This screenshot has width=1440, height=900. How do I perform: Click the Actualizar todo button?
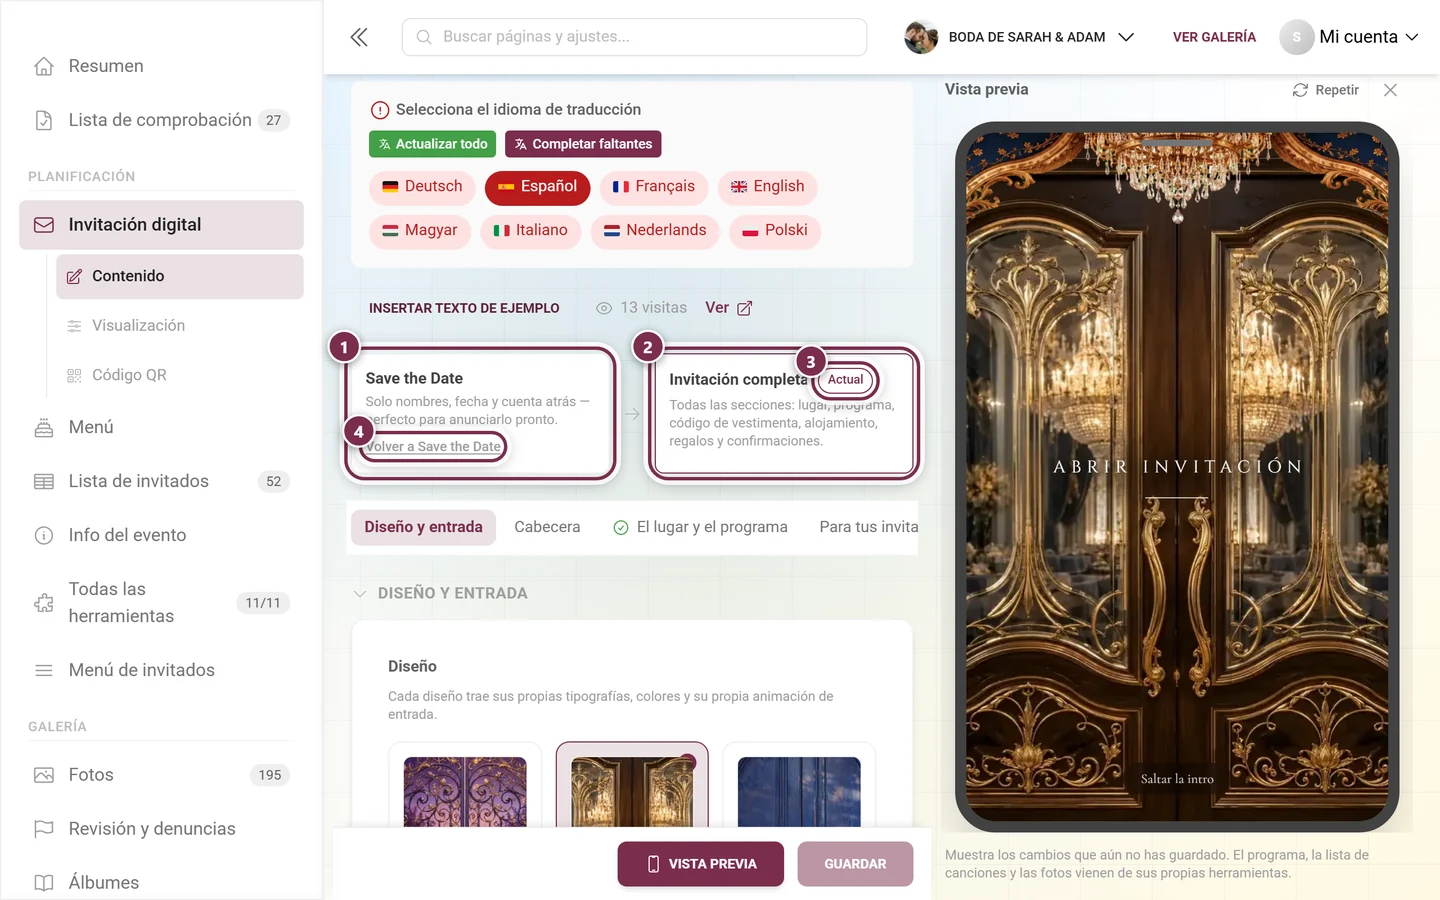coord(433,144)
